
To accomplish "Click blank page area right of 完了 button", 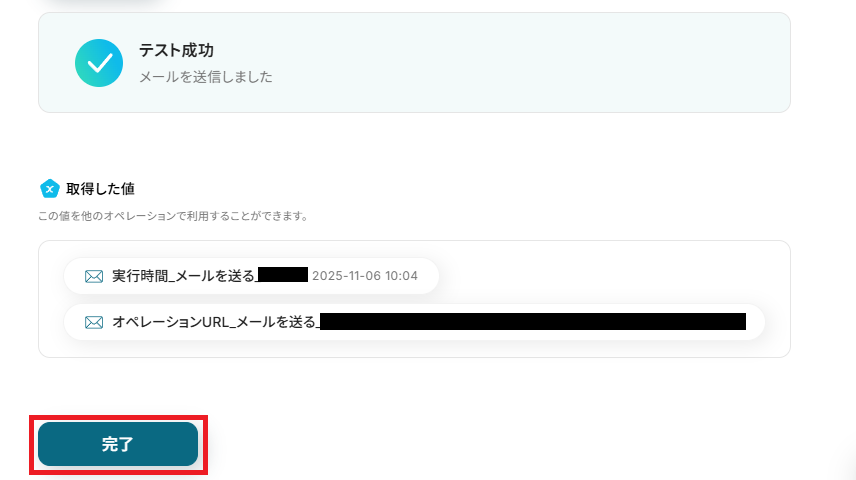I will 491,444.
